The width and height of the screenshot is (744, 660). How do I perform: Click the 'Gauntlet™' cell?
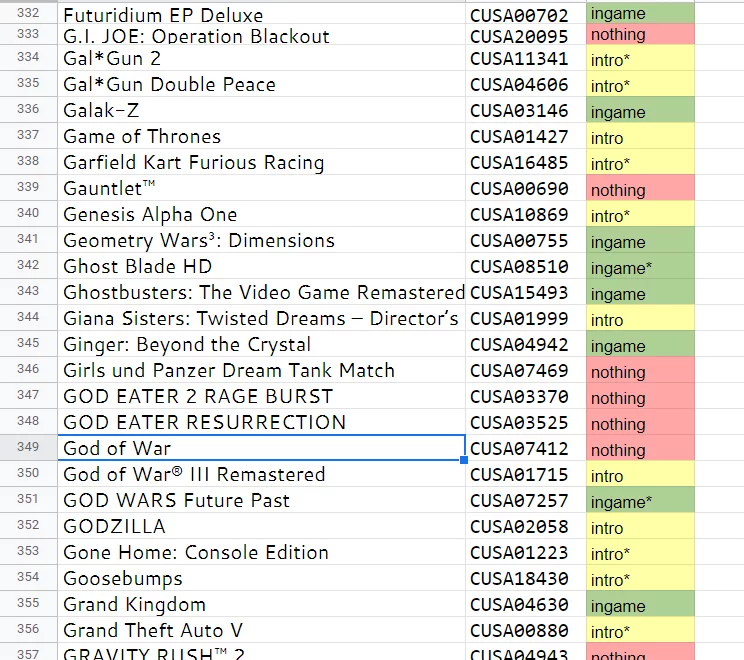[261, 188]
